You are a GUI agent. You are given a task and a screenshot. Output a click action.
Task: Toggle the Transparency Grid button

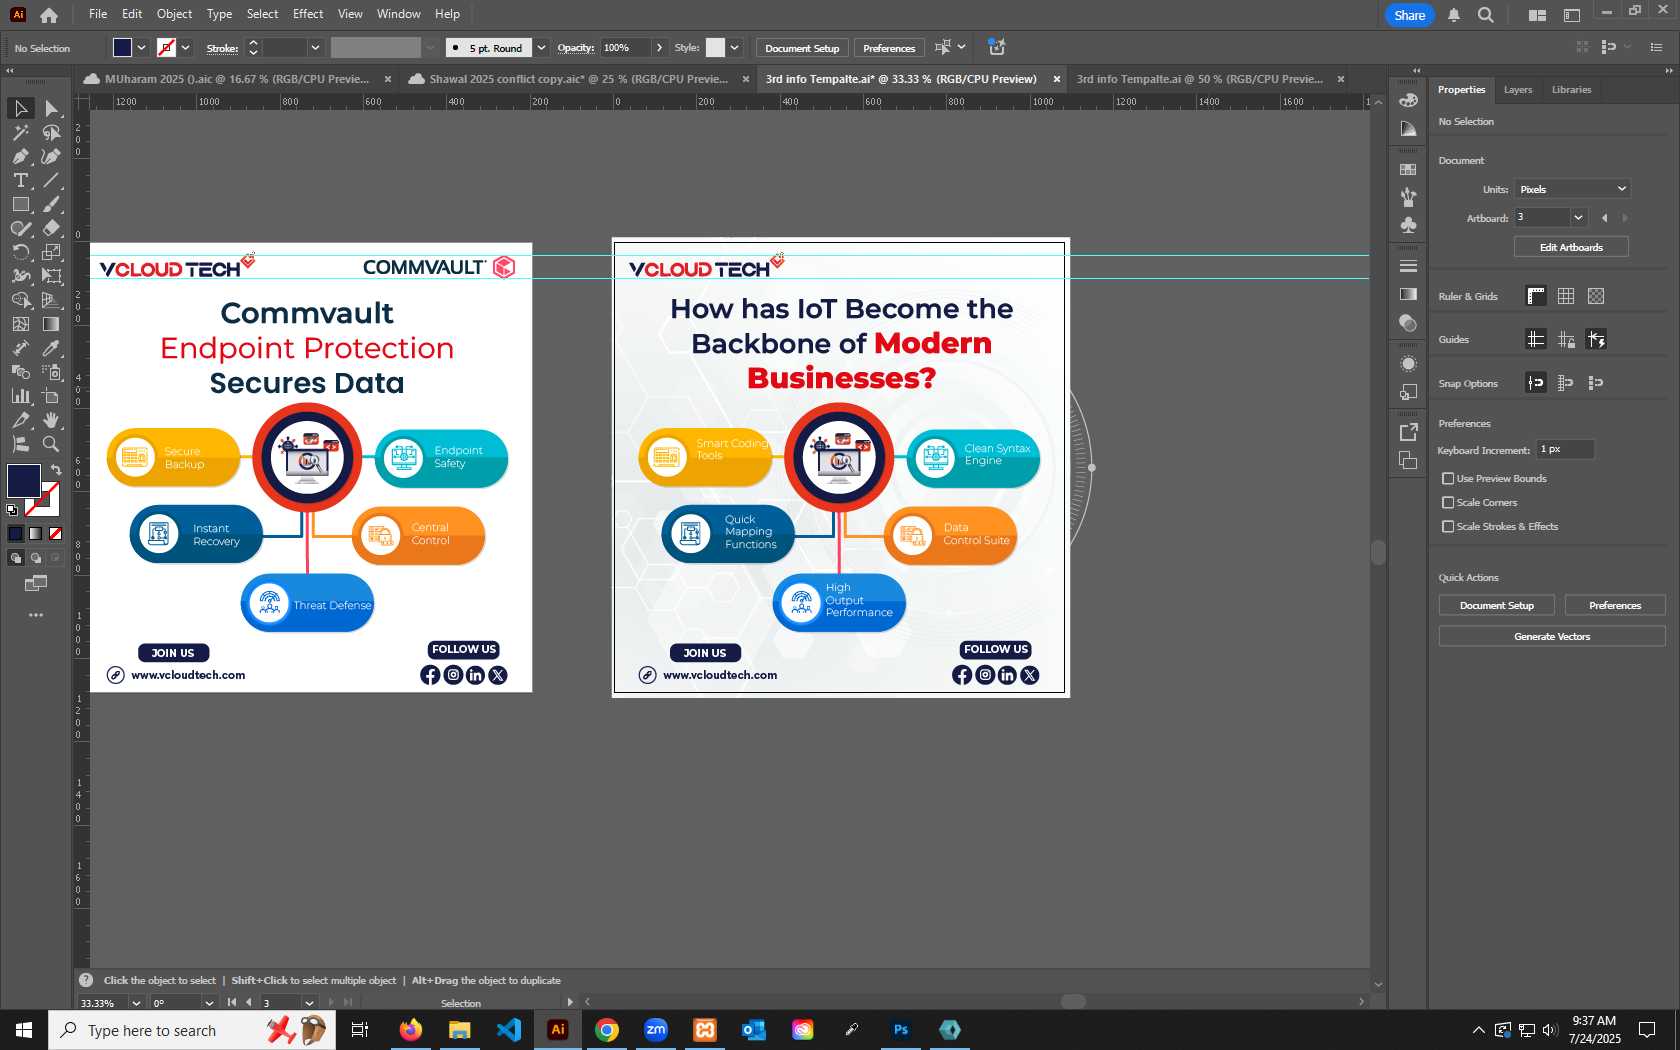tap(1596, 296)
